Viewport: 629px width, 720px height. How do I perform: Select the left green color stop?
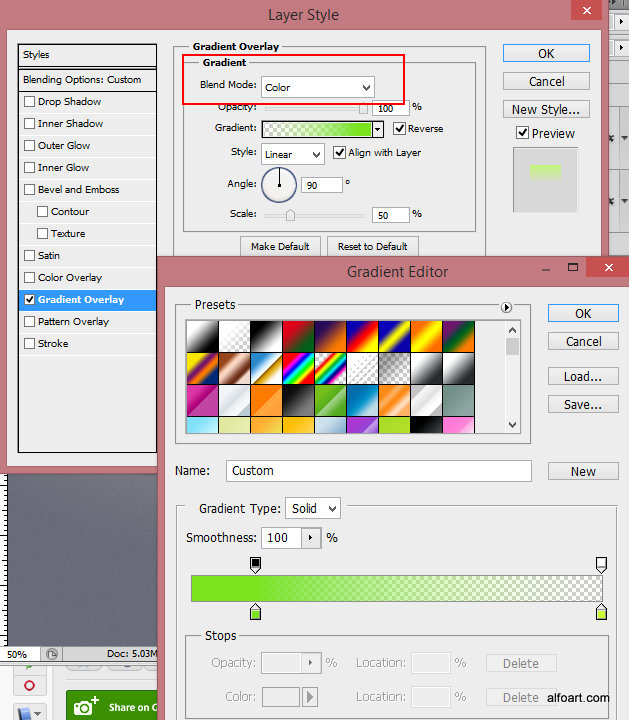coord(255,611)
